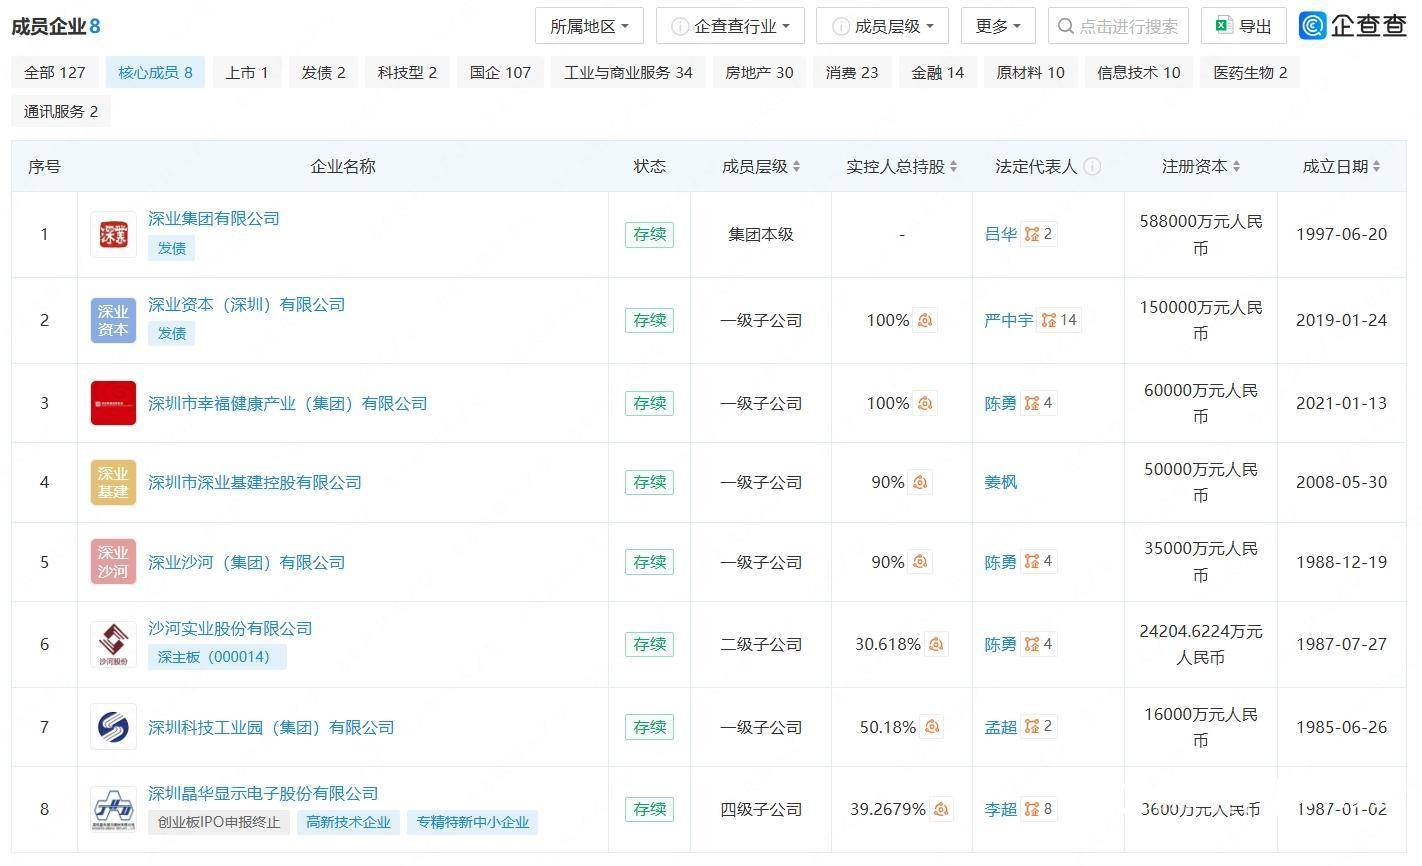Sort by 注册资本 column header
The height and width of the screenshot is (866, 1422).
coord(1200,167)
